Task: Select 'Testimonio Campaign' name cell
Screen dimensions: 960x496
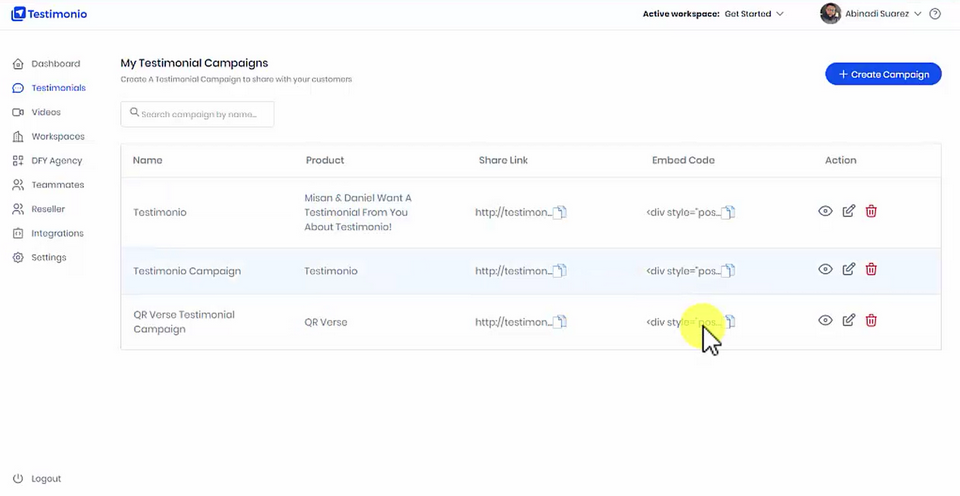Action: click(x=187, y=271)
